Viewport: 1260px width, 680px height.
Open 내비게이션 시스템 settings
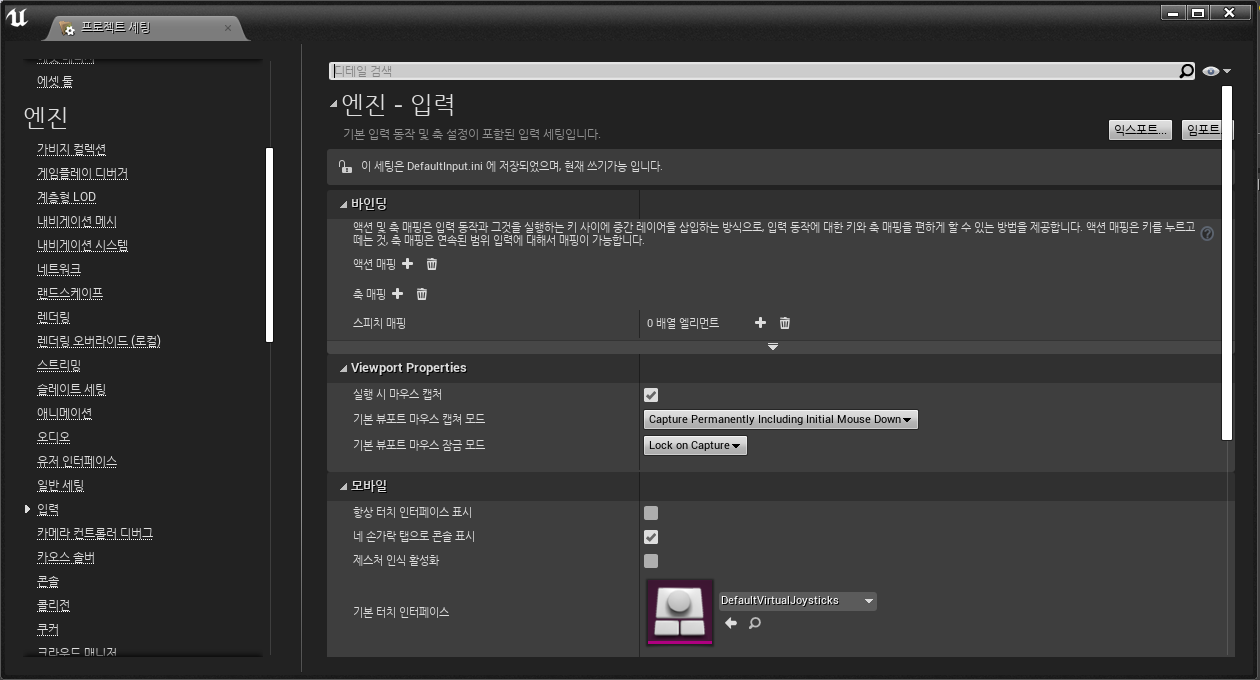[82, 245]
